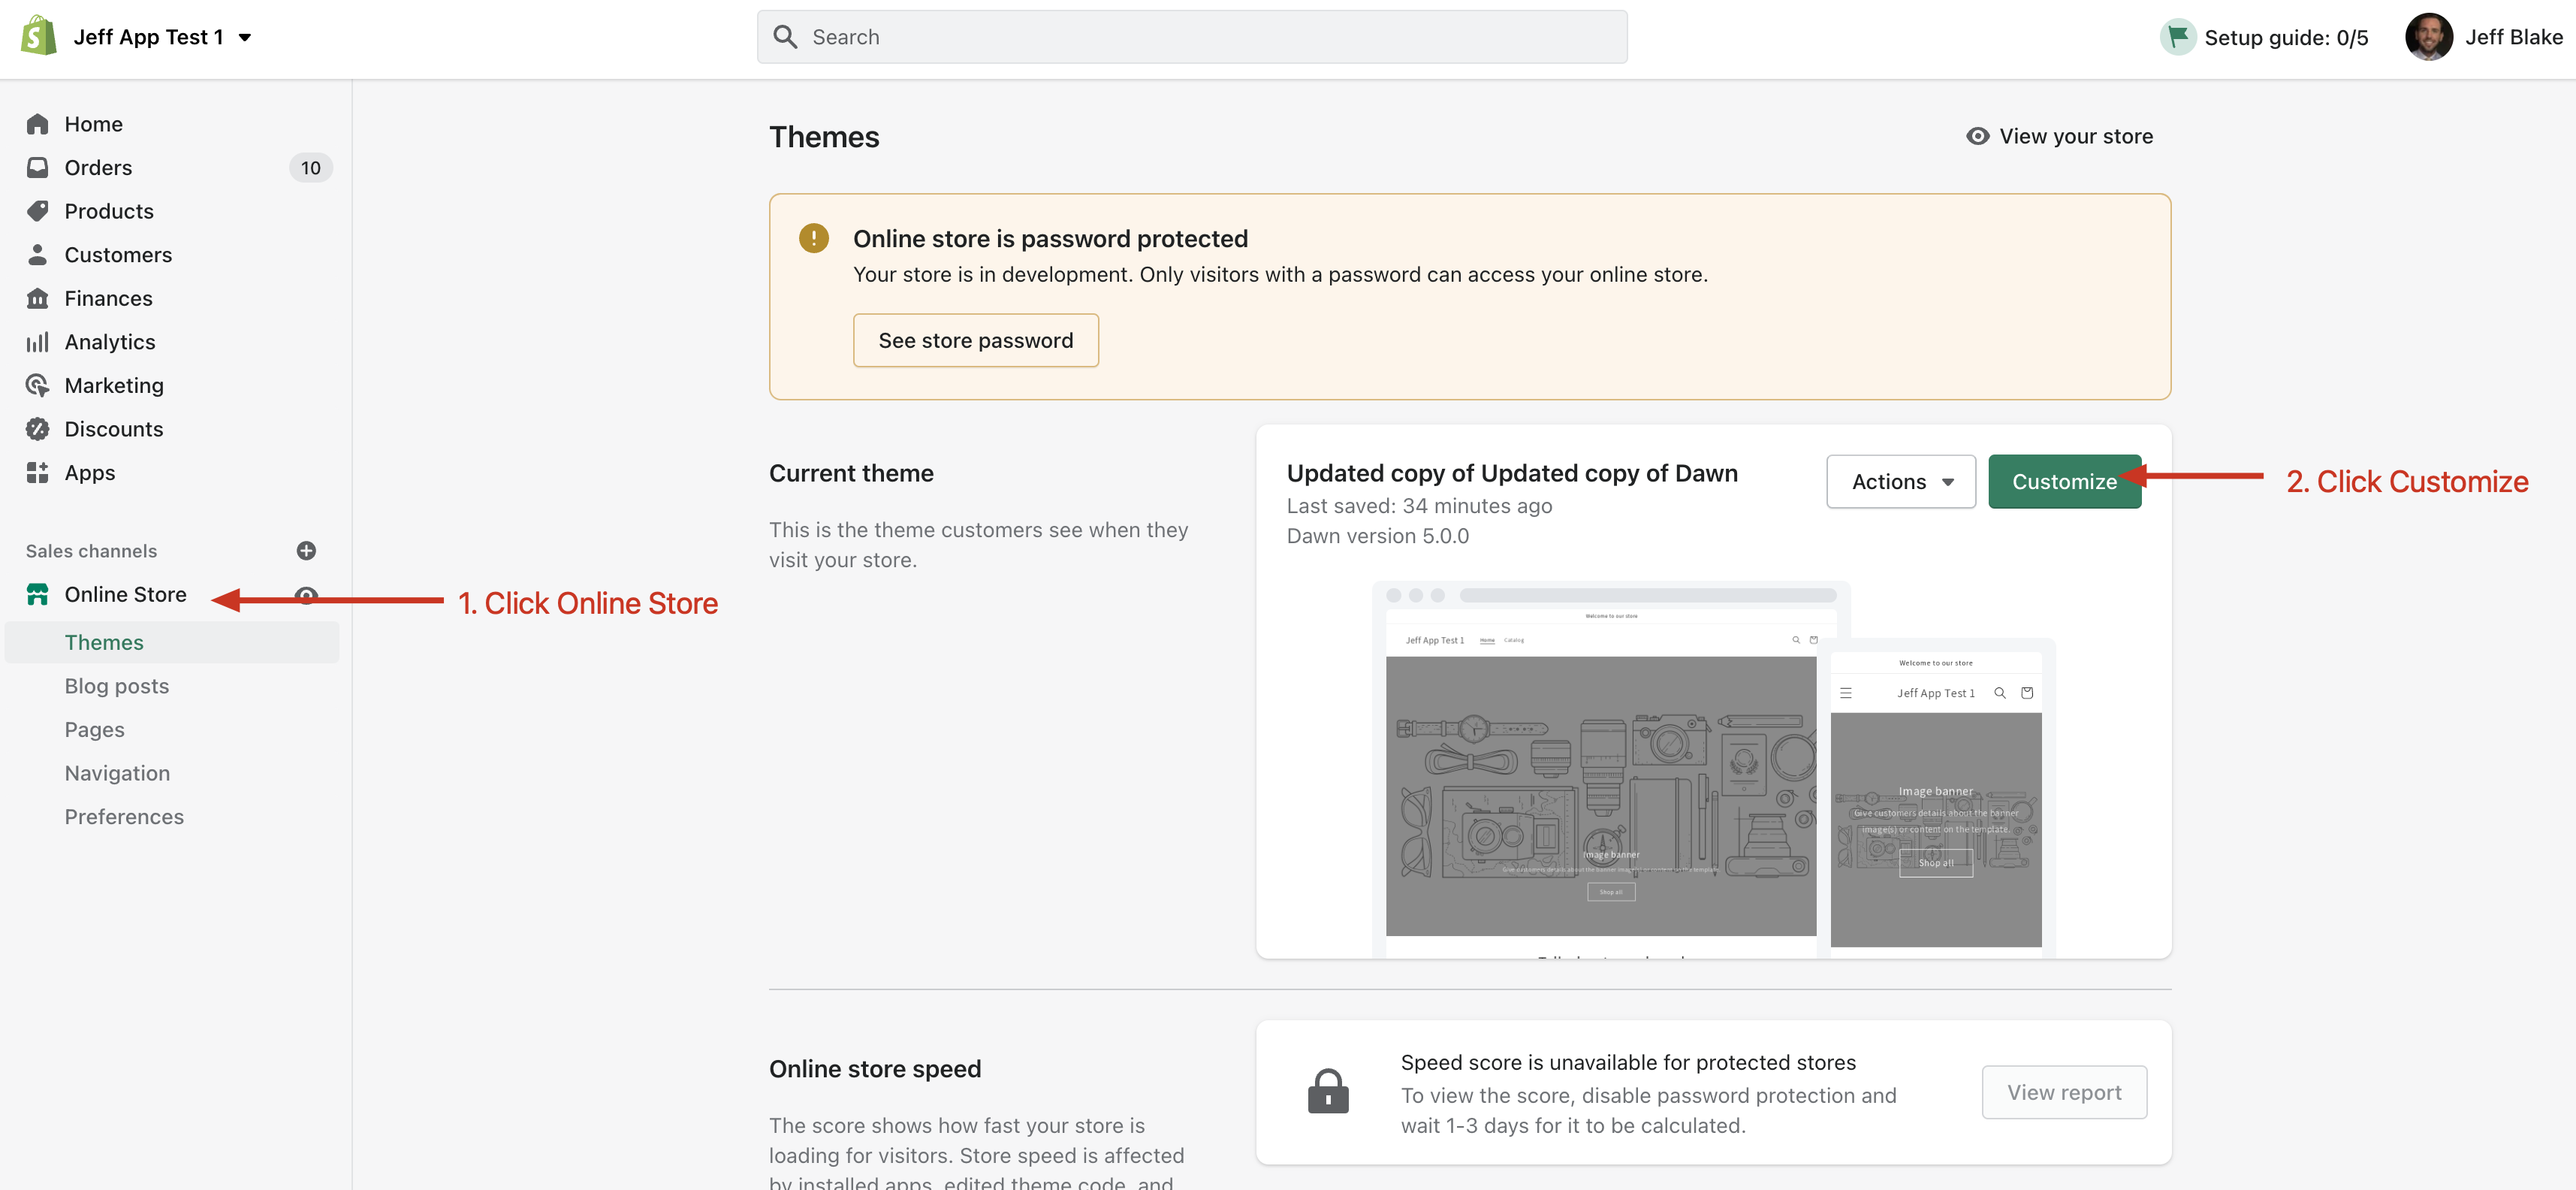Click the Products tag icon

[x=38, y=211]
